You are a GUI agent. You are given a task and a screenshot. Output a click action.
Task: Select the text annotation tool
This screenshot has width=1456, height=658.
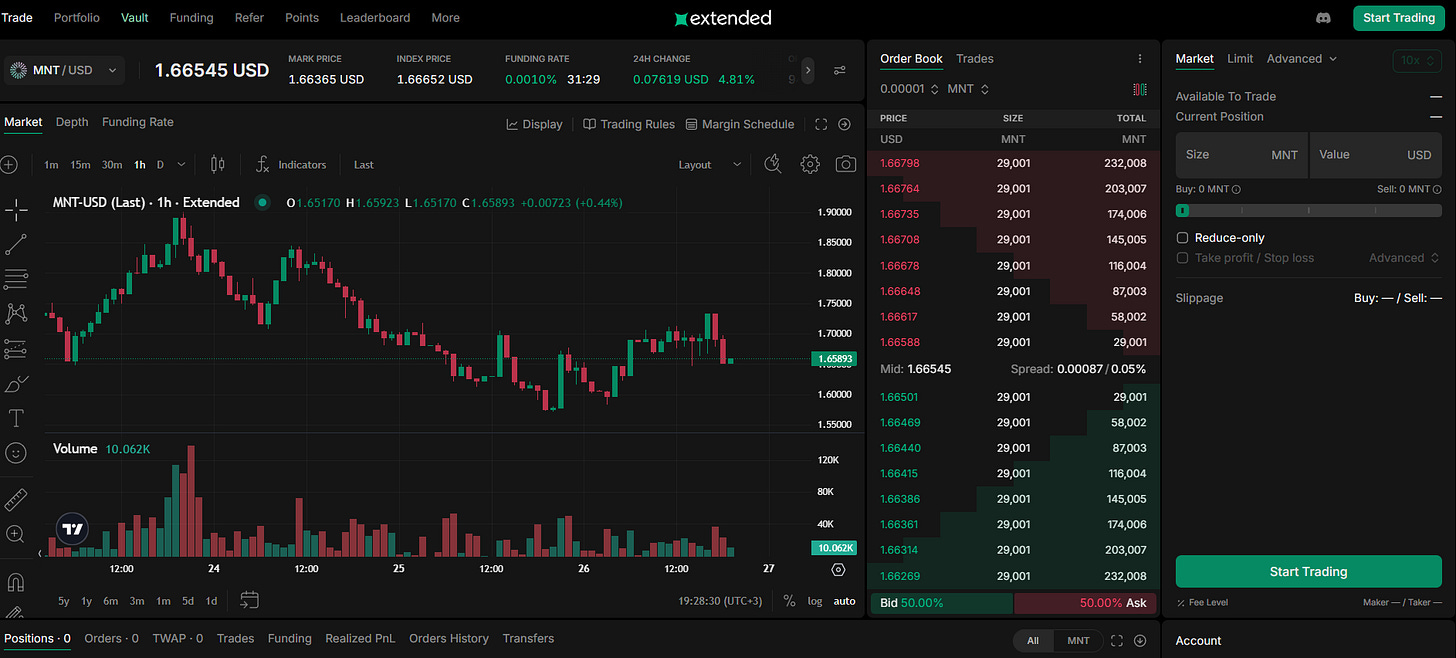point(16,417)
